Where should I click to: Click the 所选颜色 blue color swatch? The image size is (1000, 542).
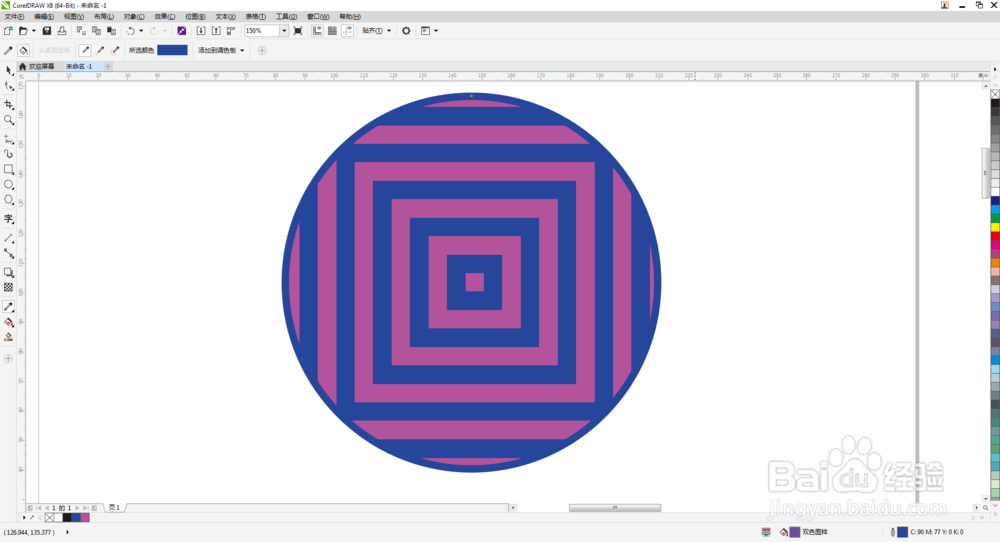tap(172, 50)
